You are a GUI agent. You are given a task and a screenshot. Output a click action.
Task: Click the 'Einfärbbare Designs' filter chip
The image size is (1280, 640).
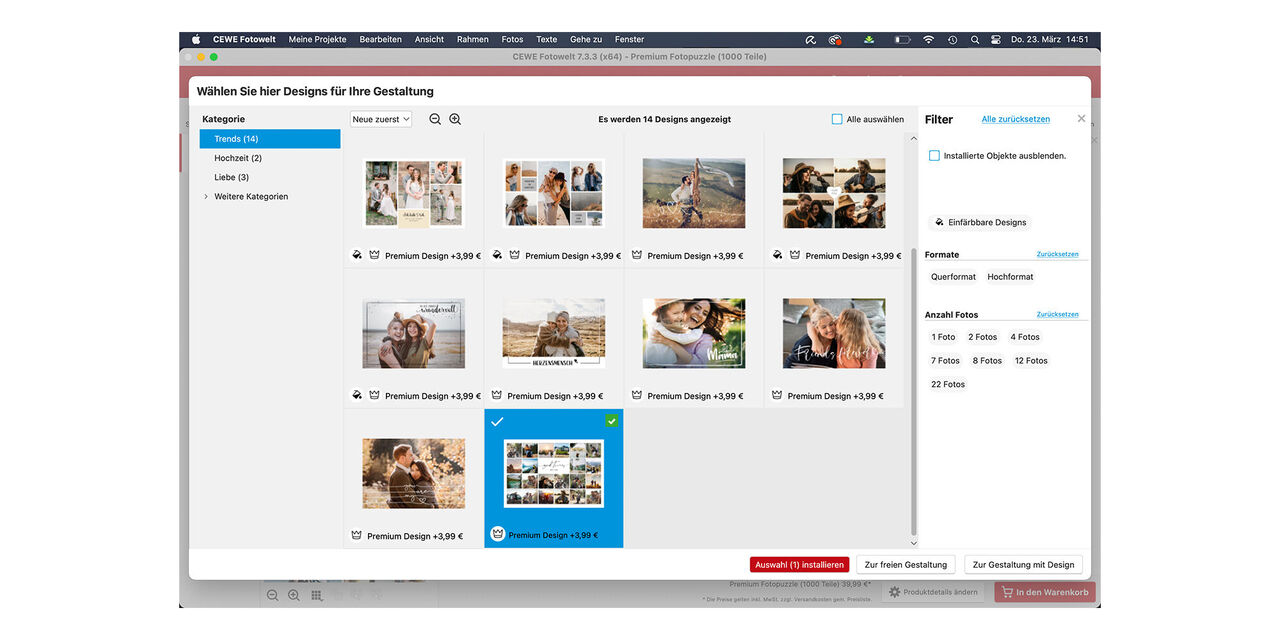tap(979, 222)
